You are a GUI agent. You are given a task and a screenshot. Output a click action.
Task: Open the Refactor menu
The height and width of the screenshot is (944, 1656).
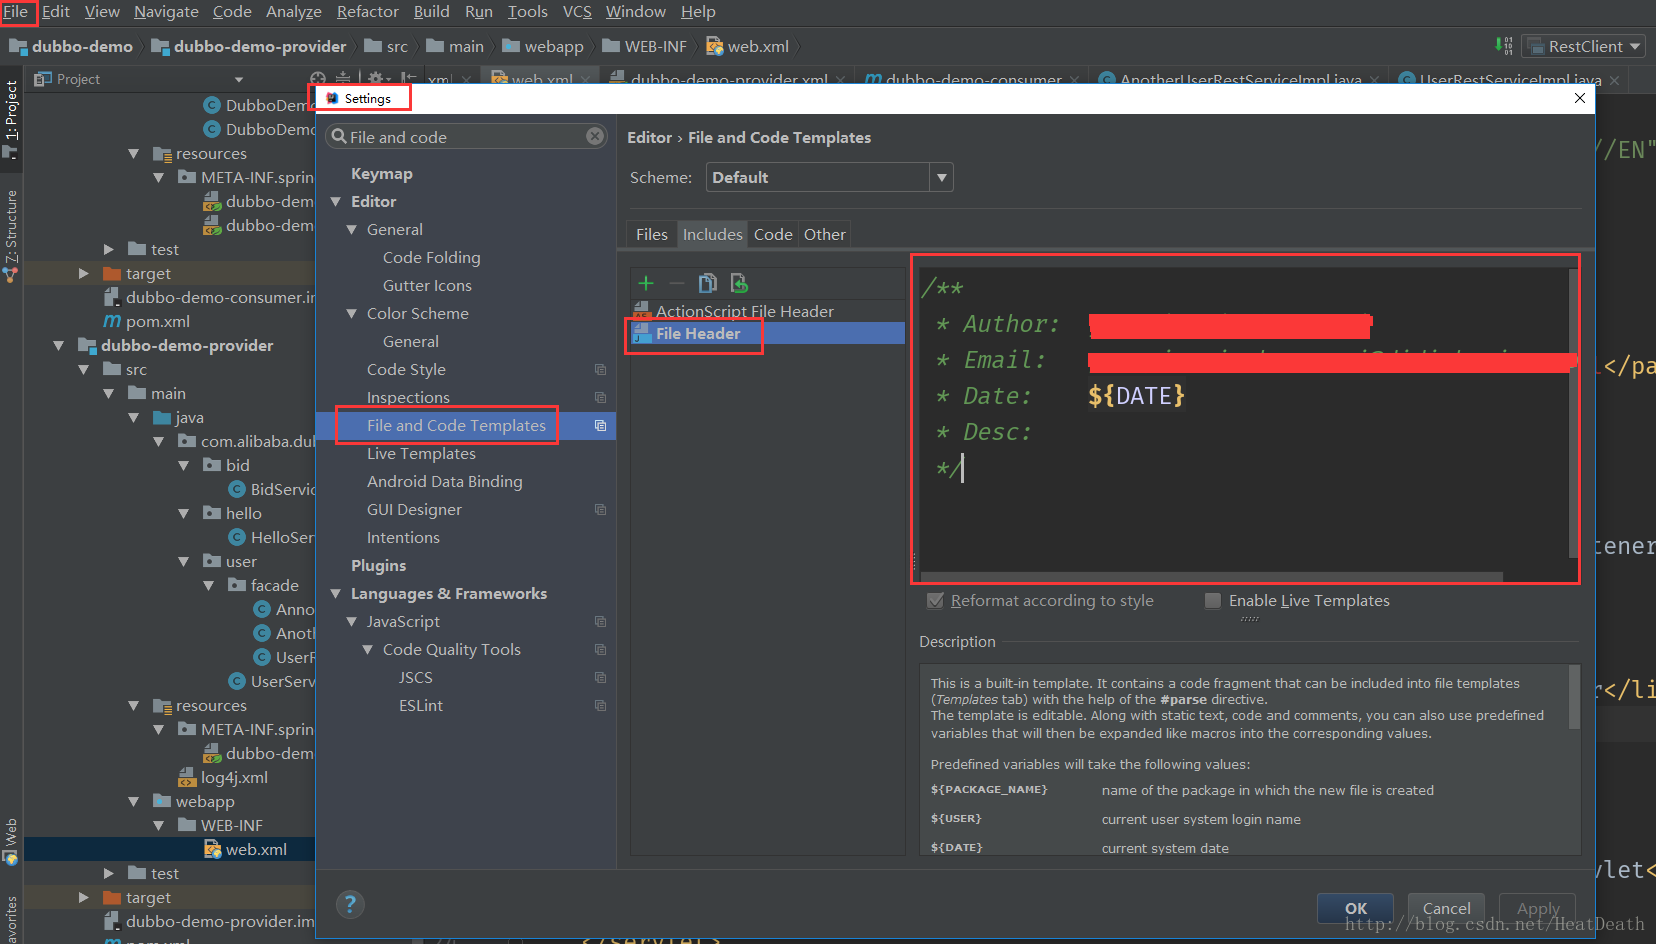367,12
